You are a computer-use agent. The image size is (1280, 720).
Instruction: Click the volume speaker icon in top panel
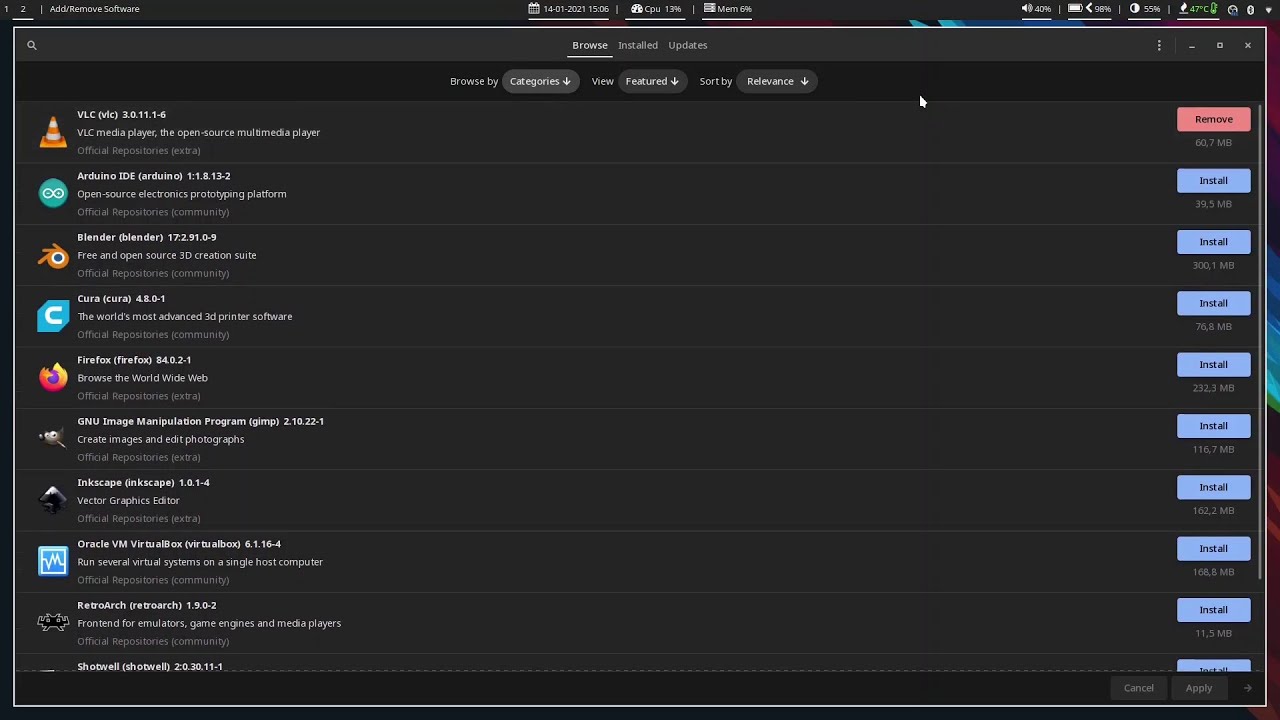coord(1026,9)
